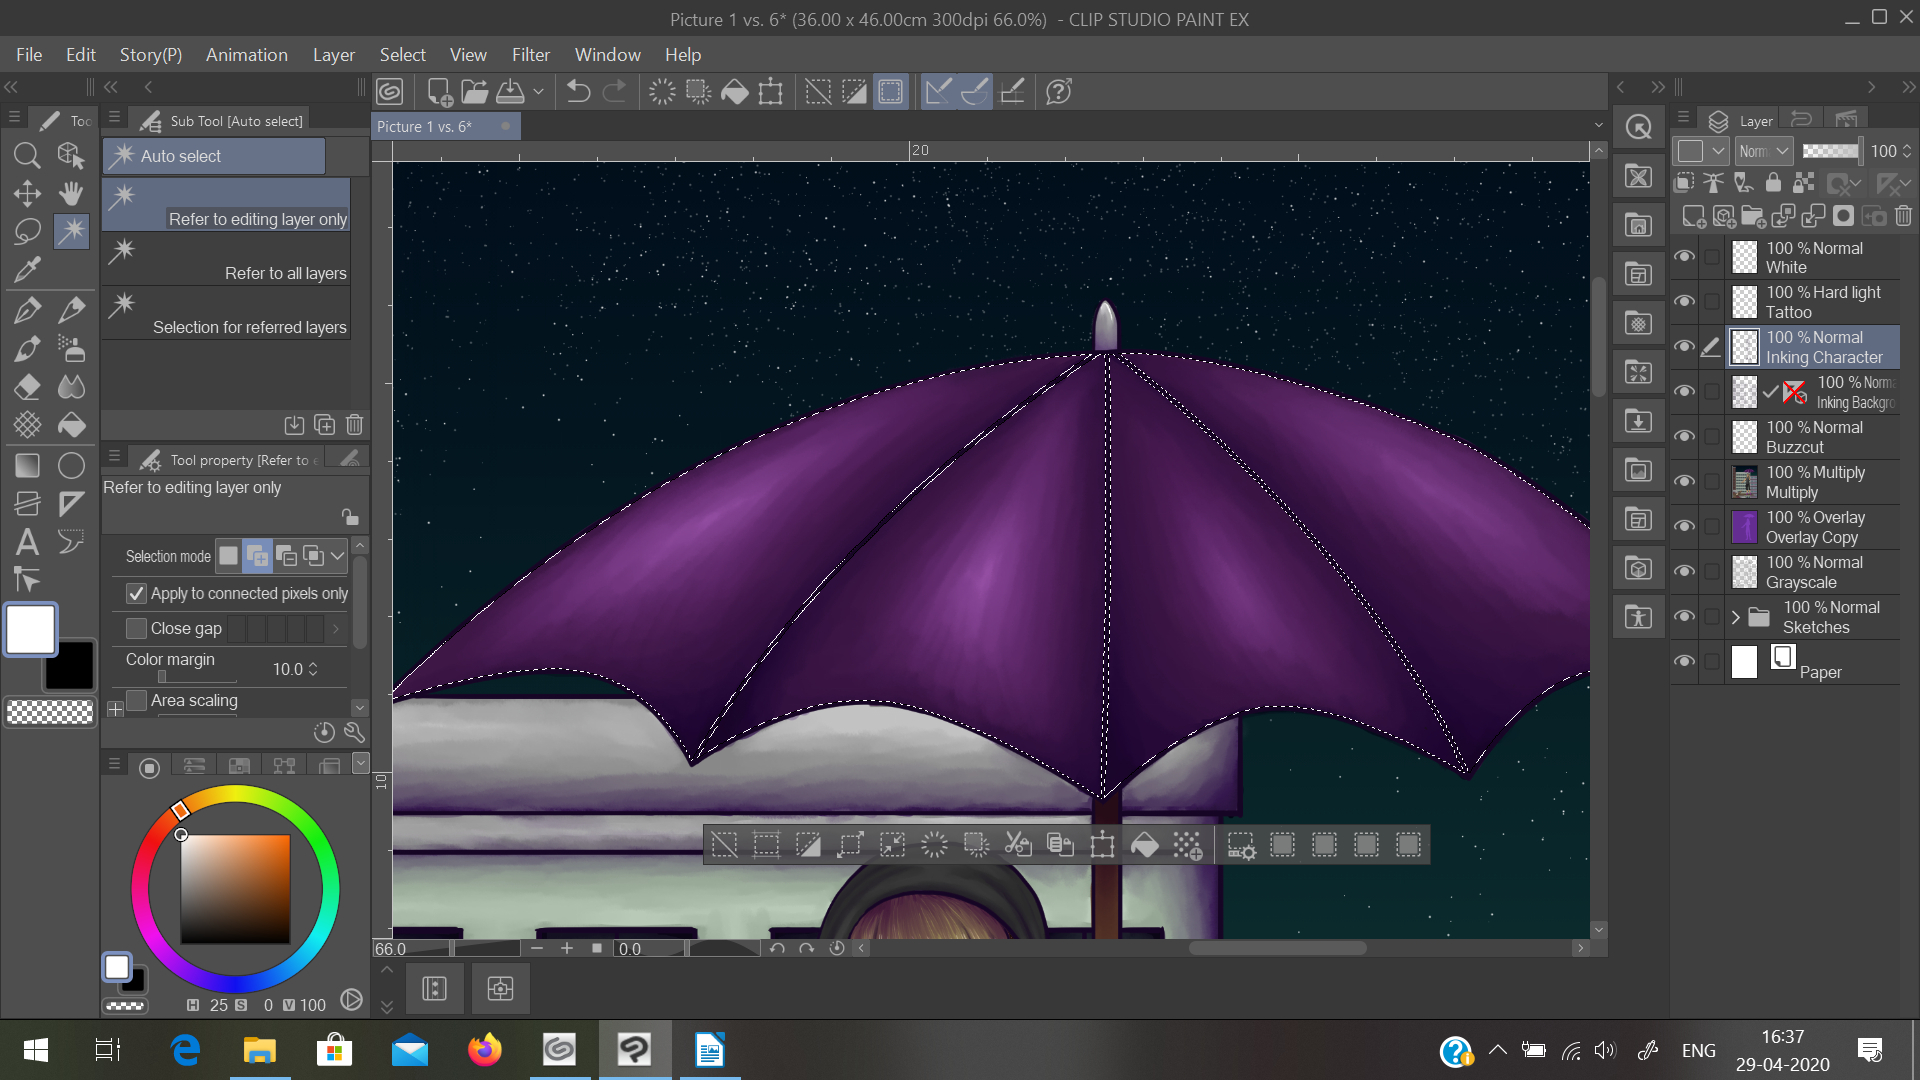Select the Zoom magnifier tool
This screenshot has width=1920, height=1080.
[27, 155]
